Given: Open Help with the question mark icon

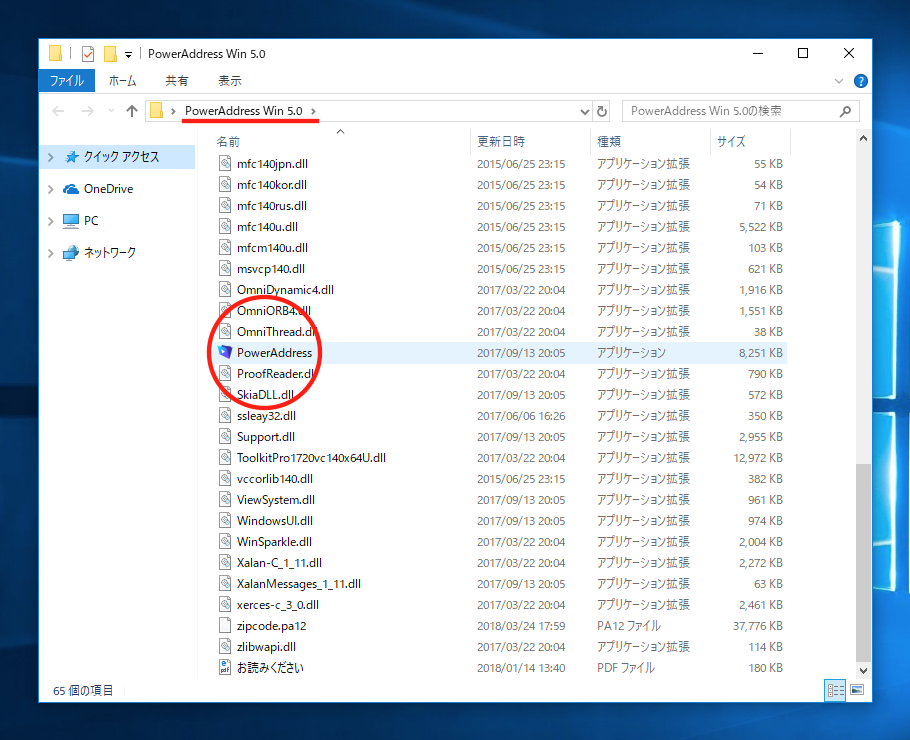Looking at the screenshot, I should coord(861,81).
